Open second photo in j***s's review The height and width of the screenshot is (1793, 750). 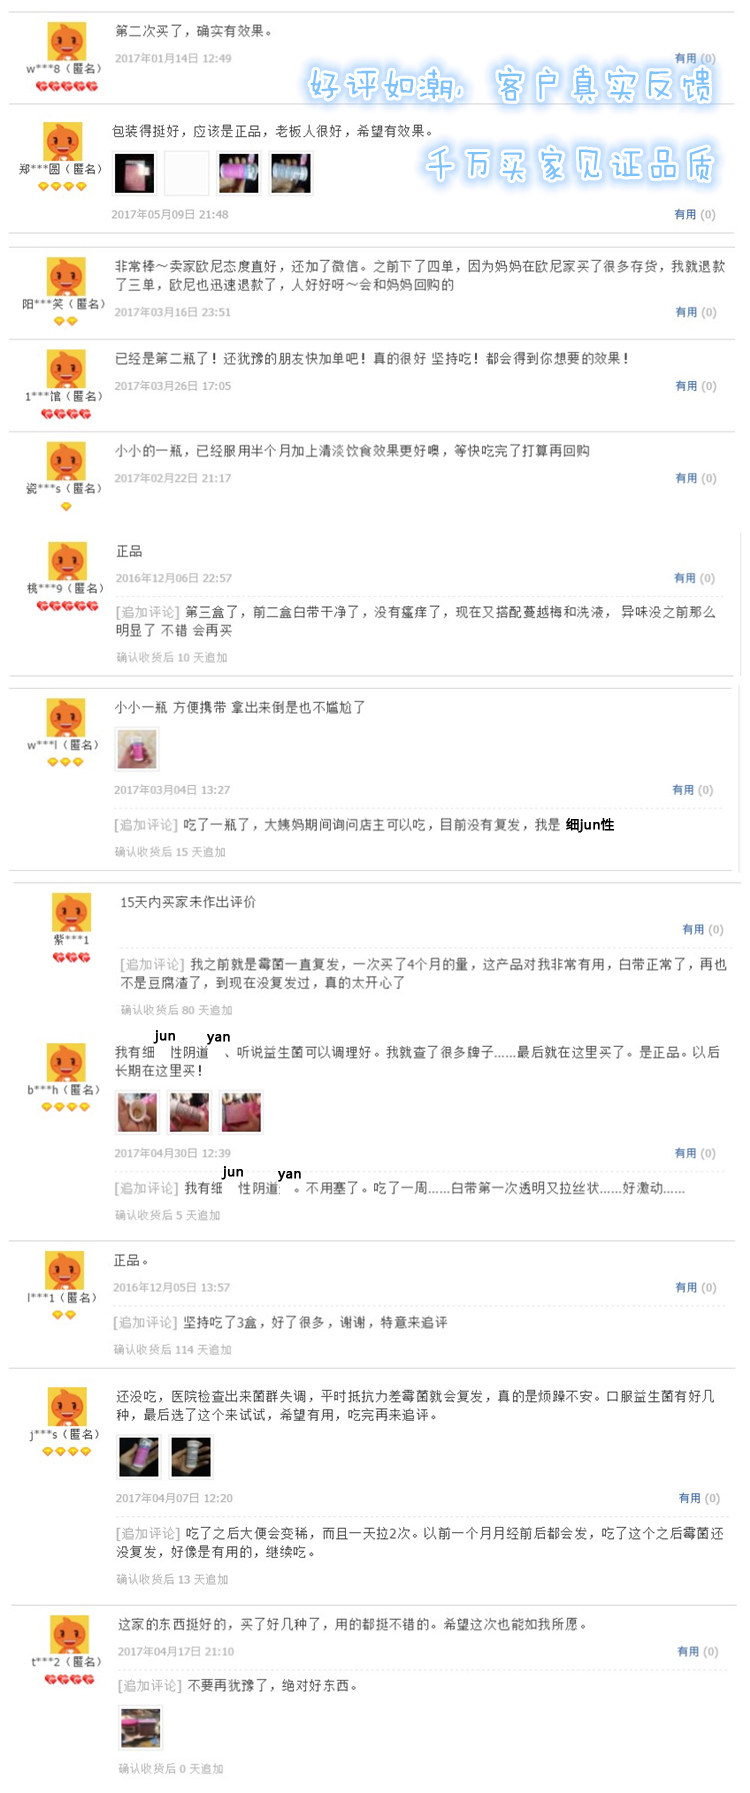tap(191, 1456)
